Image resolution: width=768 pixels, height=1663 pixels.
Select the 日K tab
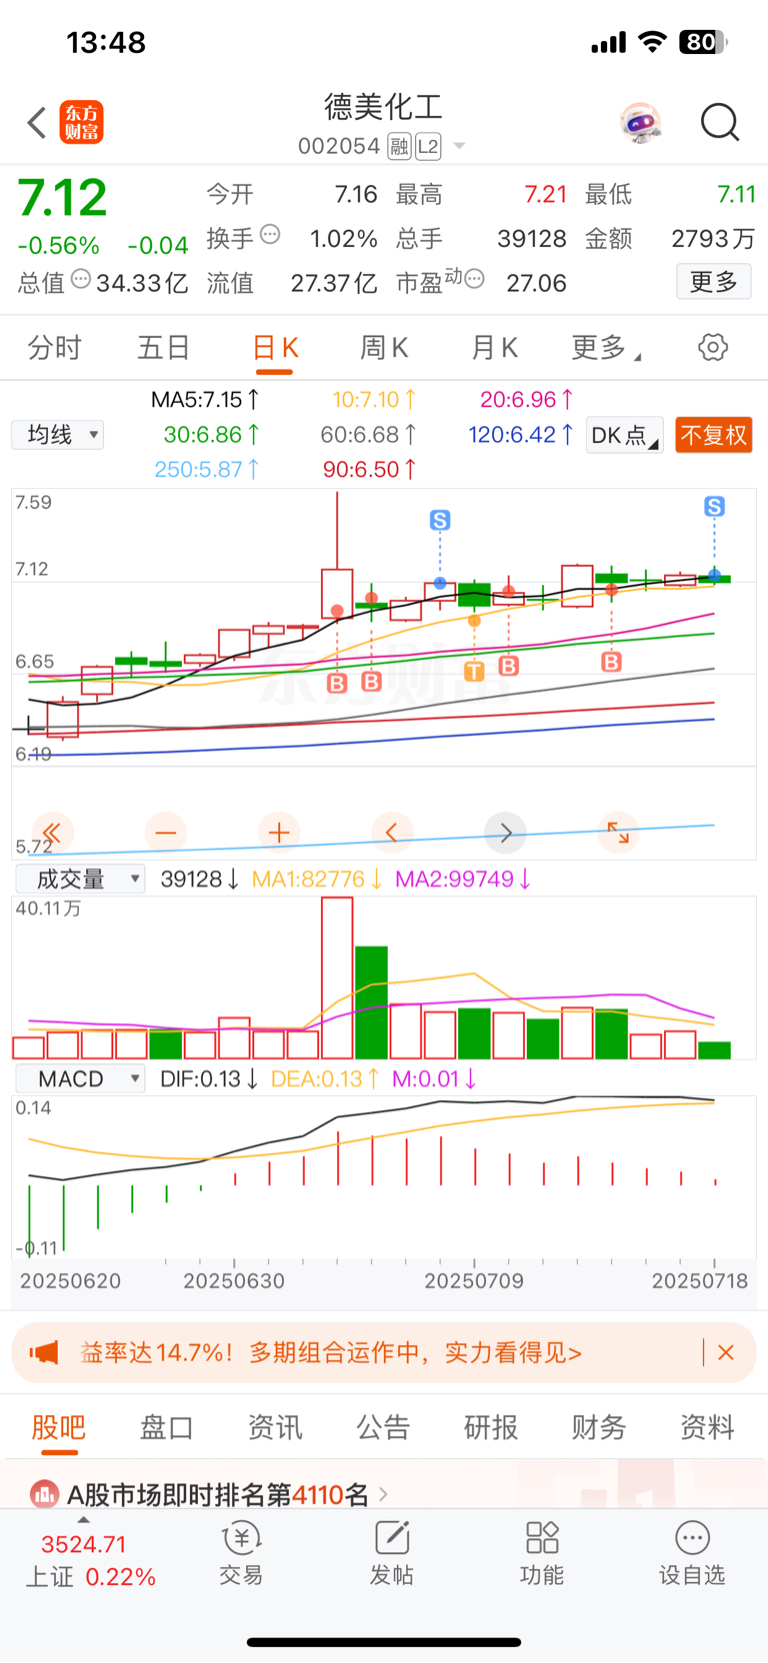pyautogui.click(x=275, y=347)
